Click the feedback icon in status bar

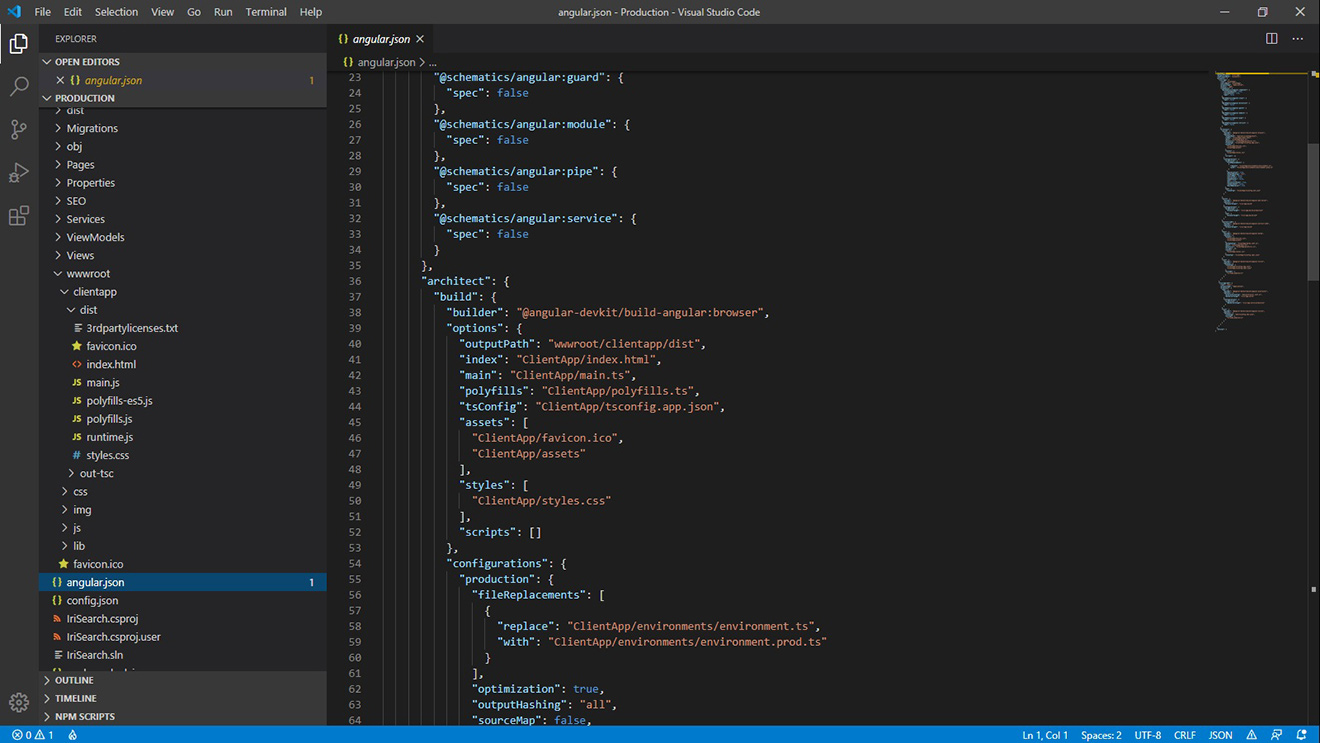tap(1277, 735)
